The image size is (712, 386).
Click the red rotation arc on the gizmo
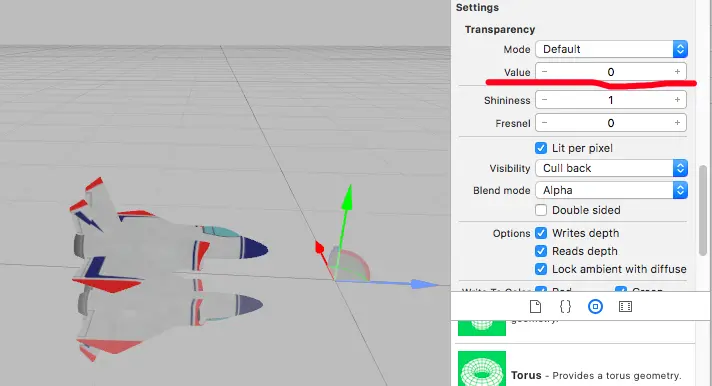tap(360, 259)
